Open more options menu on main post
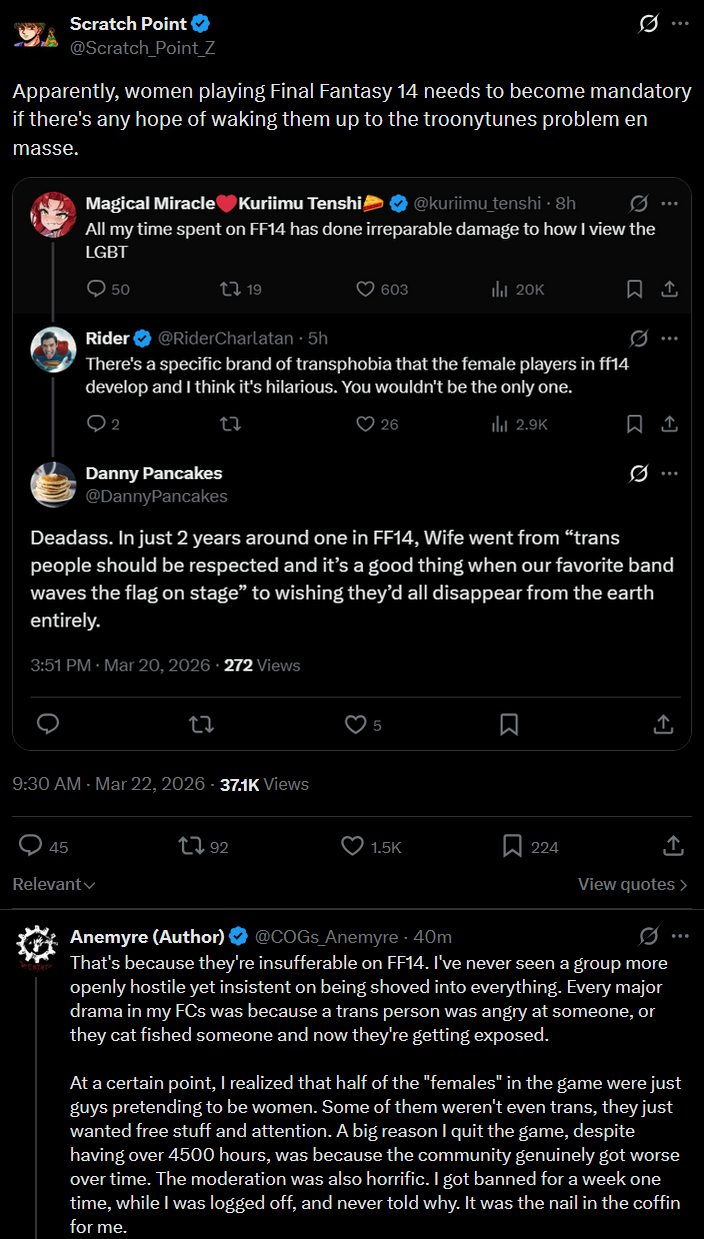Screen dimensions: 704x1239 point(680,23)
